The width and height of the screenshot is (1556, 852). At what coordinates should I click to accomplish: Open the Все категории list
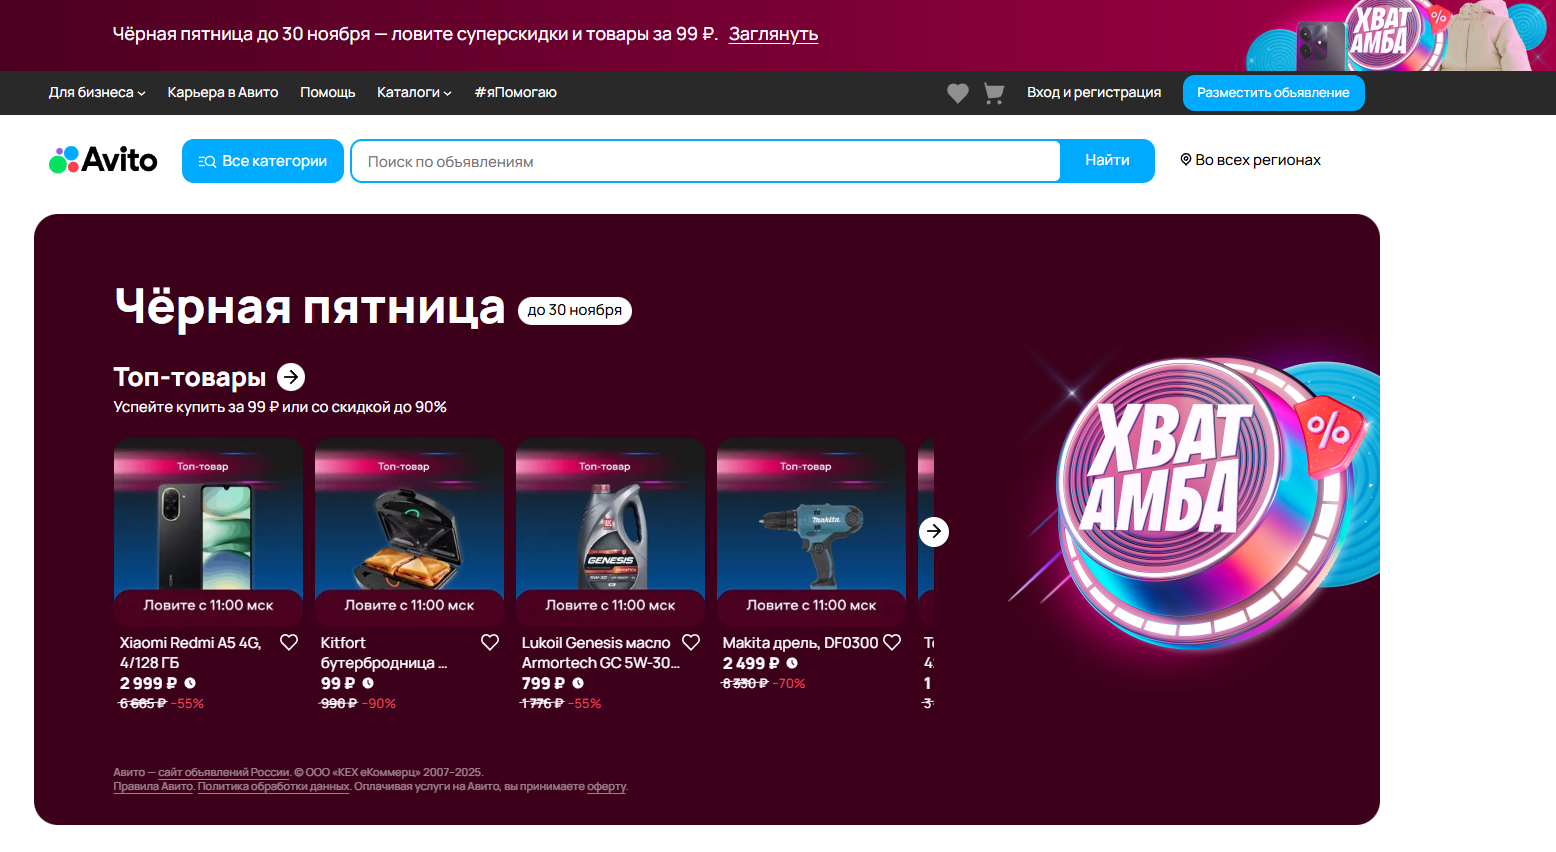coord(263,161)
